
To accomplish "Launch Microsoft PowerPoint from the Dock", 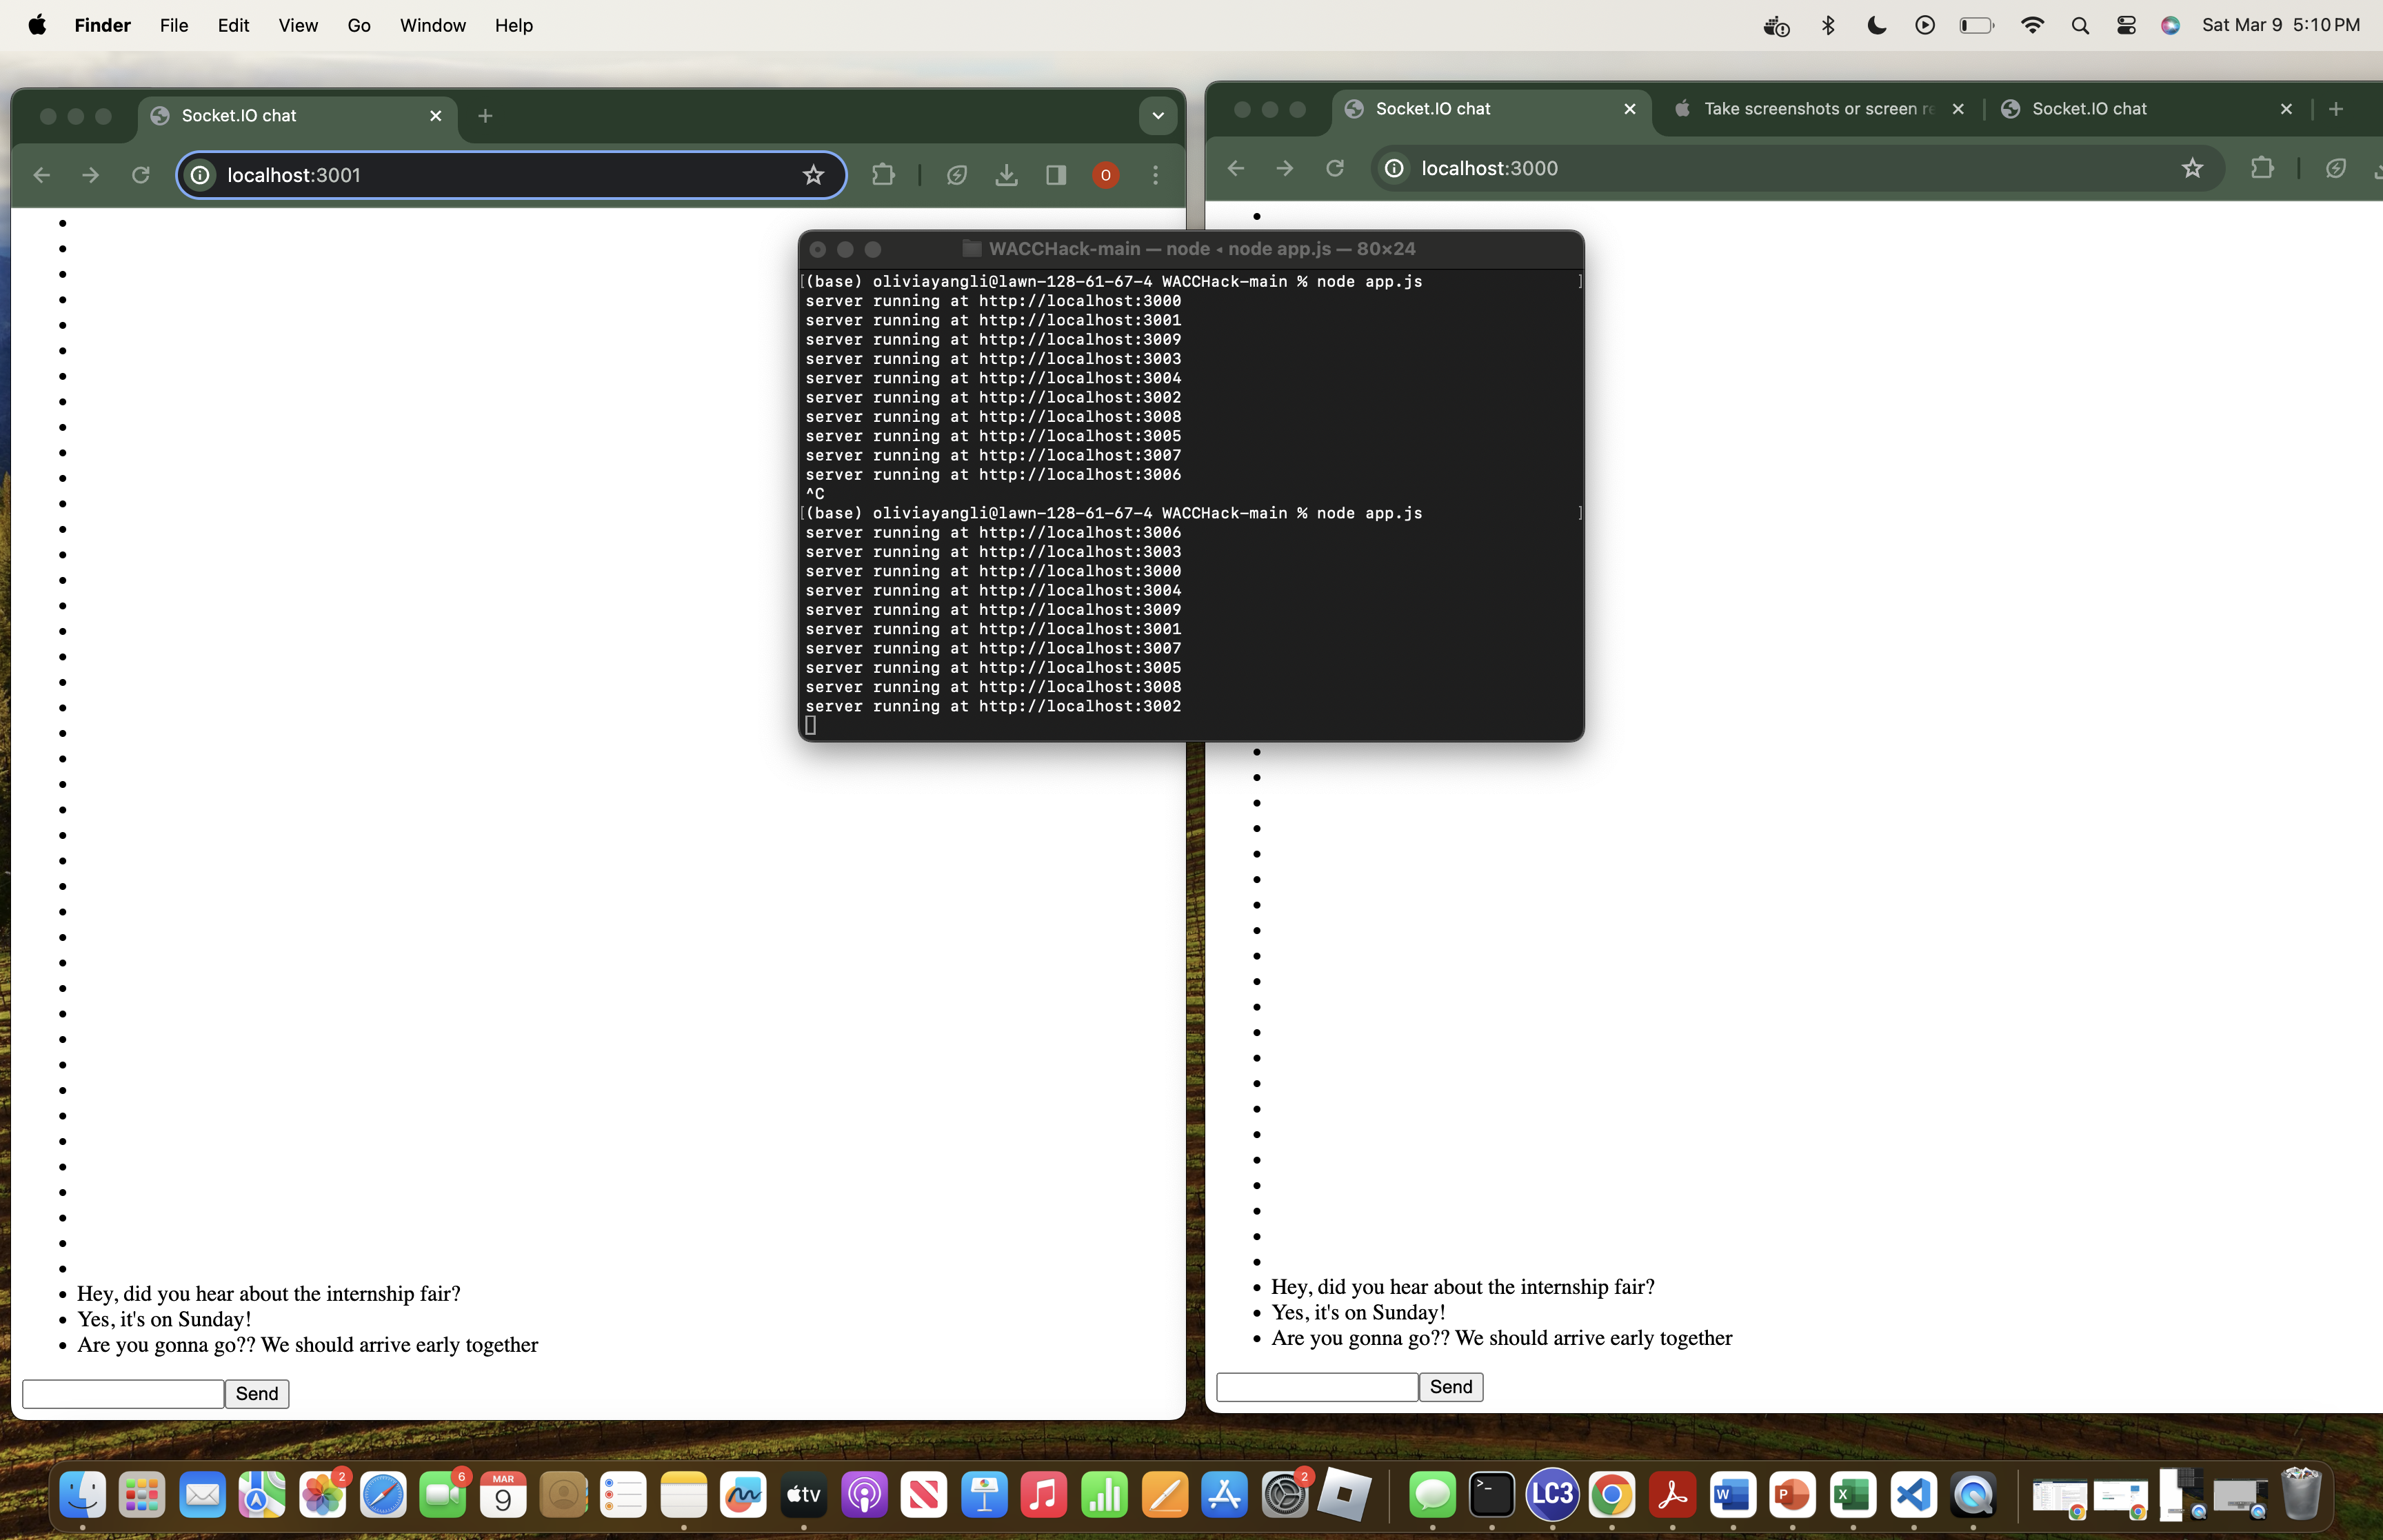I will point(1792,1495).
